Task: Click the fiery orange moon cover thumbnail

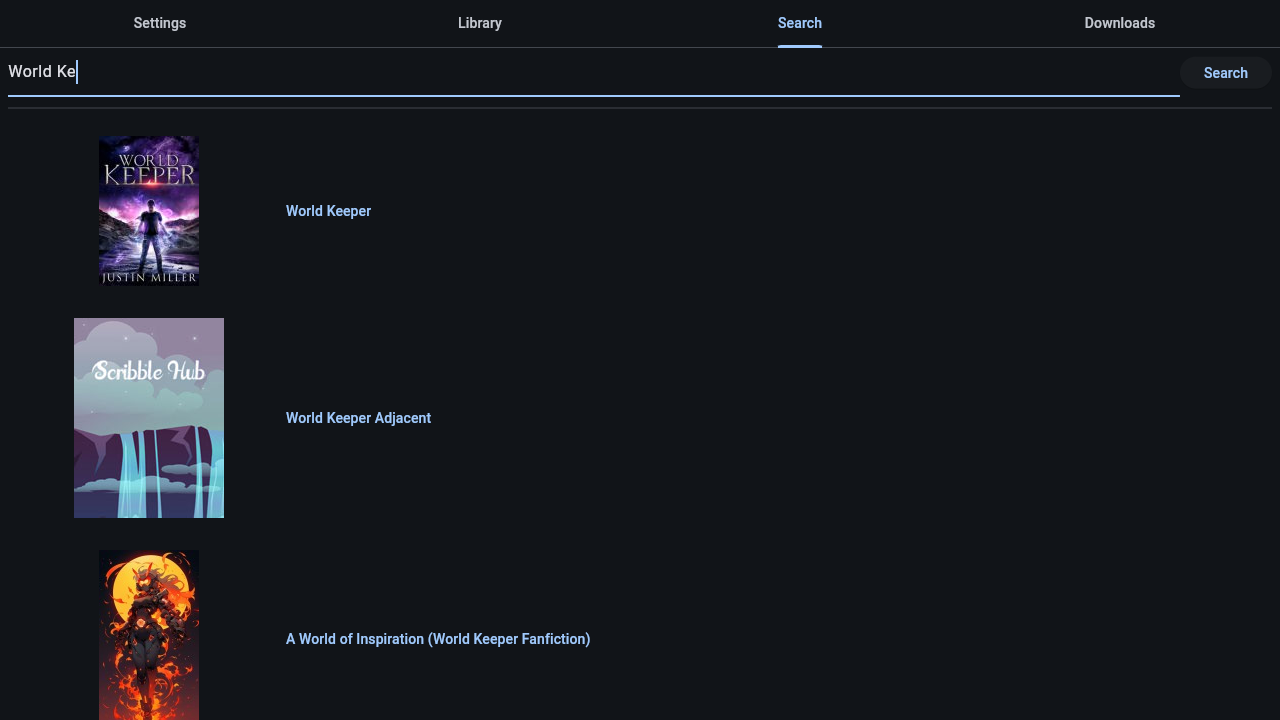Action: [x=149, y=635]
